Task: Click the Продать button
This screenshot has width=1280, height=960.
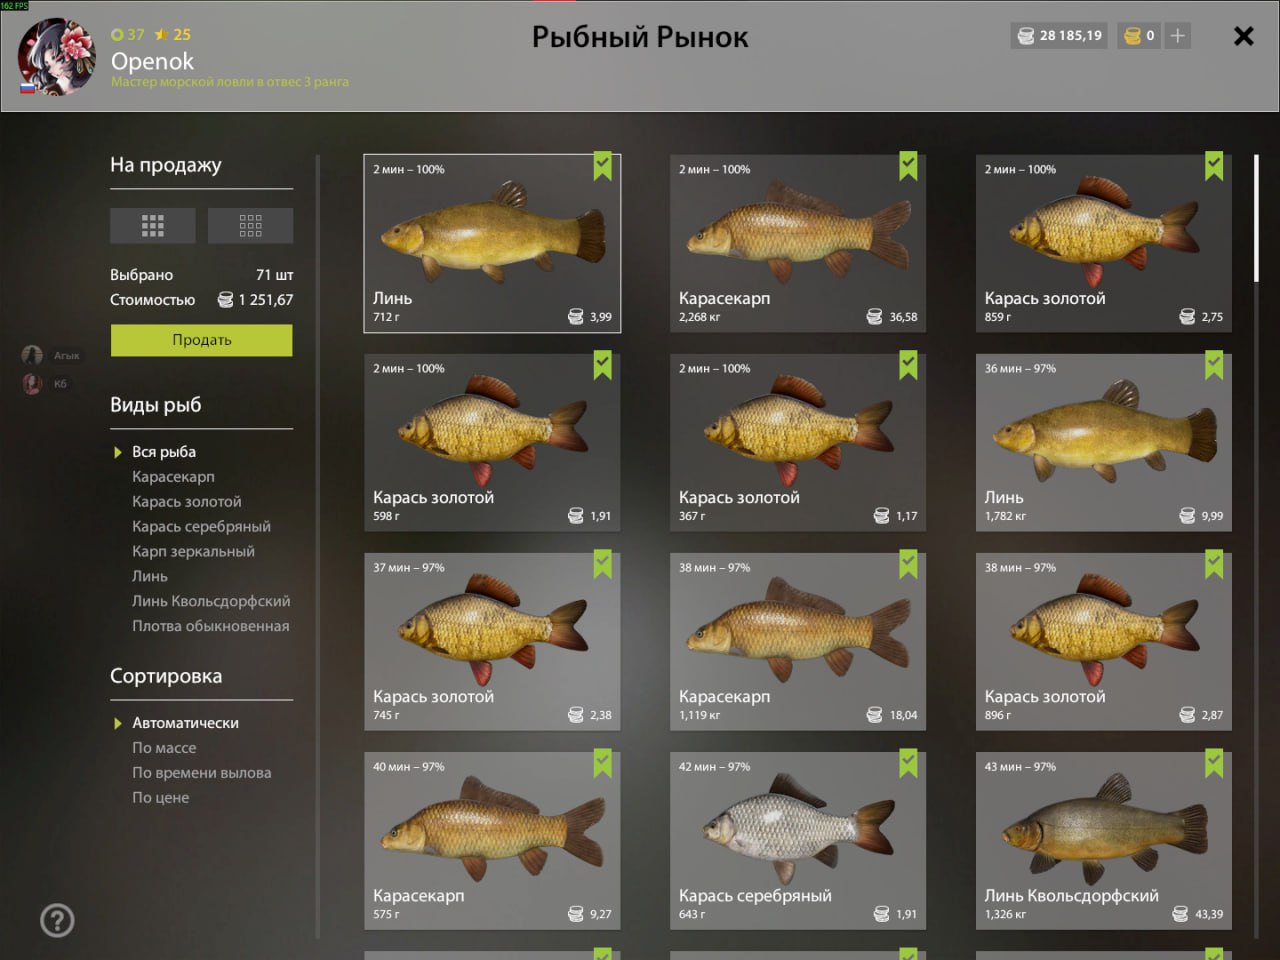Action: pos(201,340)
